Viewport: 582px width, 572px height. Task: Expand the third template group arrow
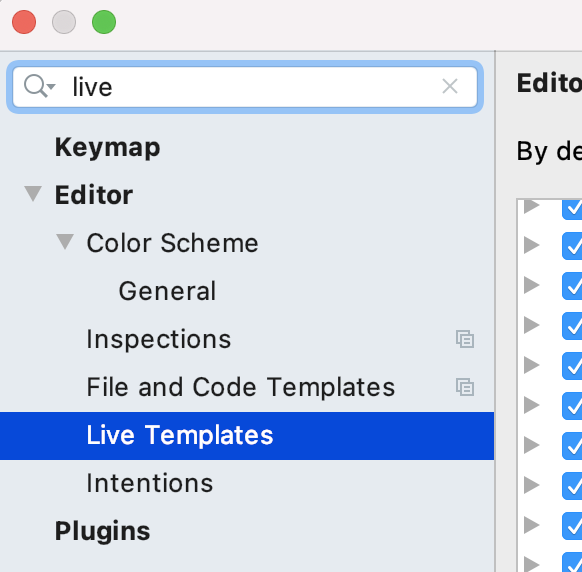pos(532,285)
